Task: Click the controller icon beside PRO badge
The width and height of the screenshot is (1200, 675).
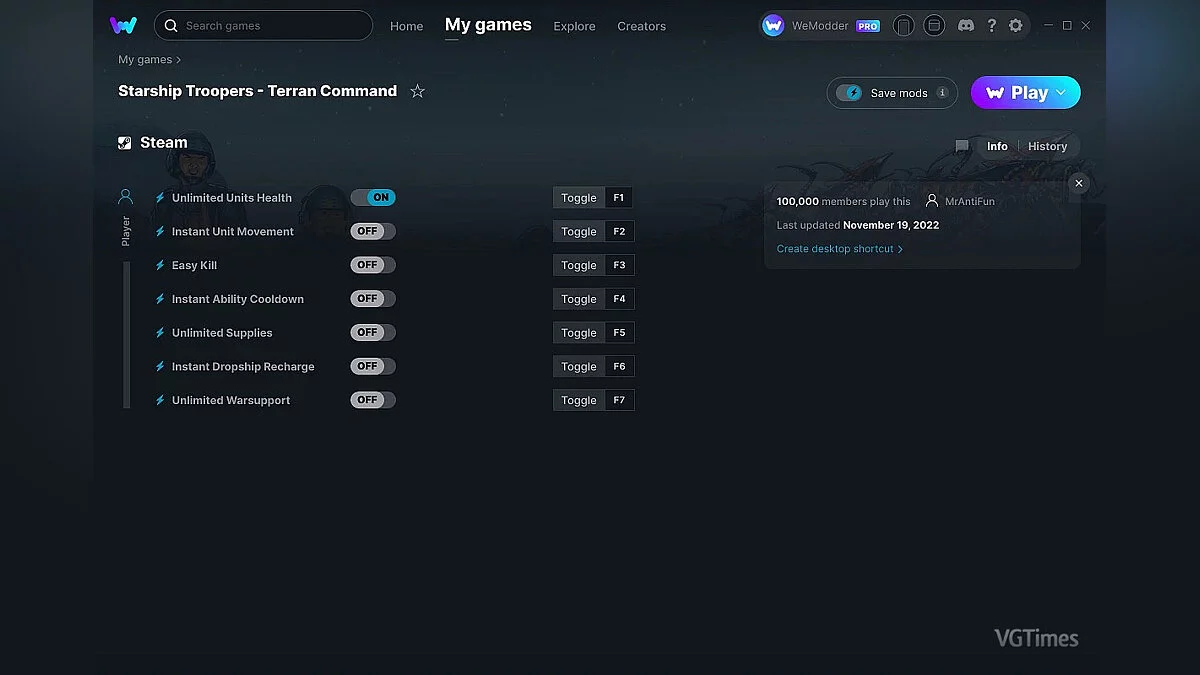Action: tap(903, 26)
